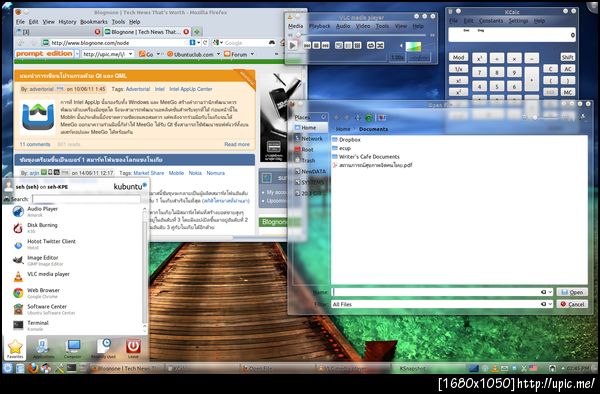Viewport: 600px width, 394px height.
Task: Click the AC key in KCalc
Action: pyautogui.click(x=568, y=69)
